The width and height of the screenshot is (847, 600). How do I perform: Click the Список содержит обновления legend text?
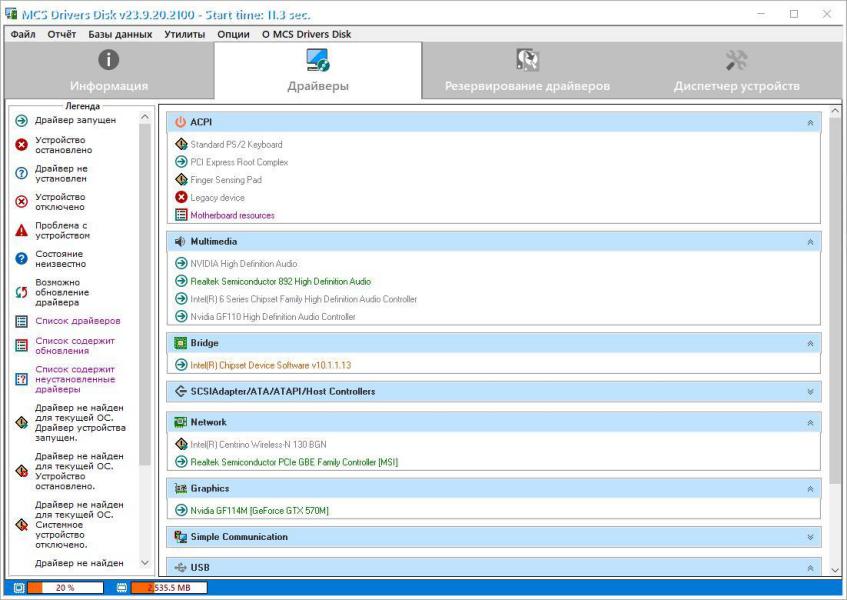(75, 346)
